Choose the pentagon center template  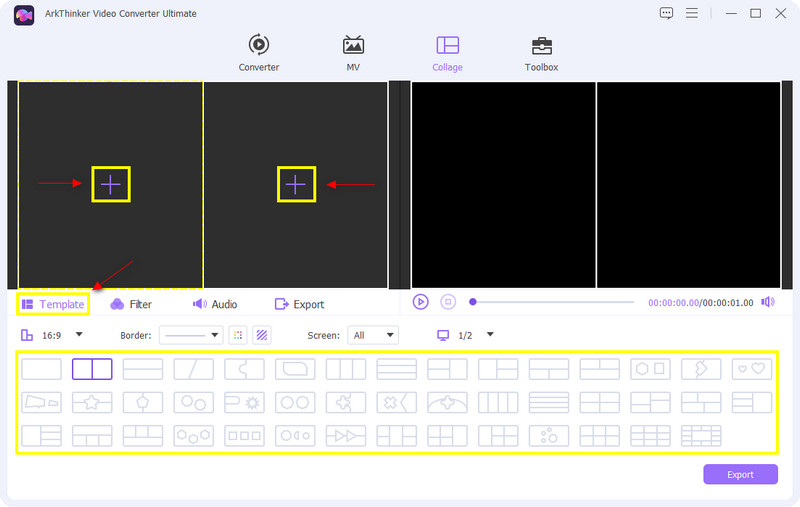(143, 402)
